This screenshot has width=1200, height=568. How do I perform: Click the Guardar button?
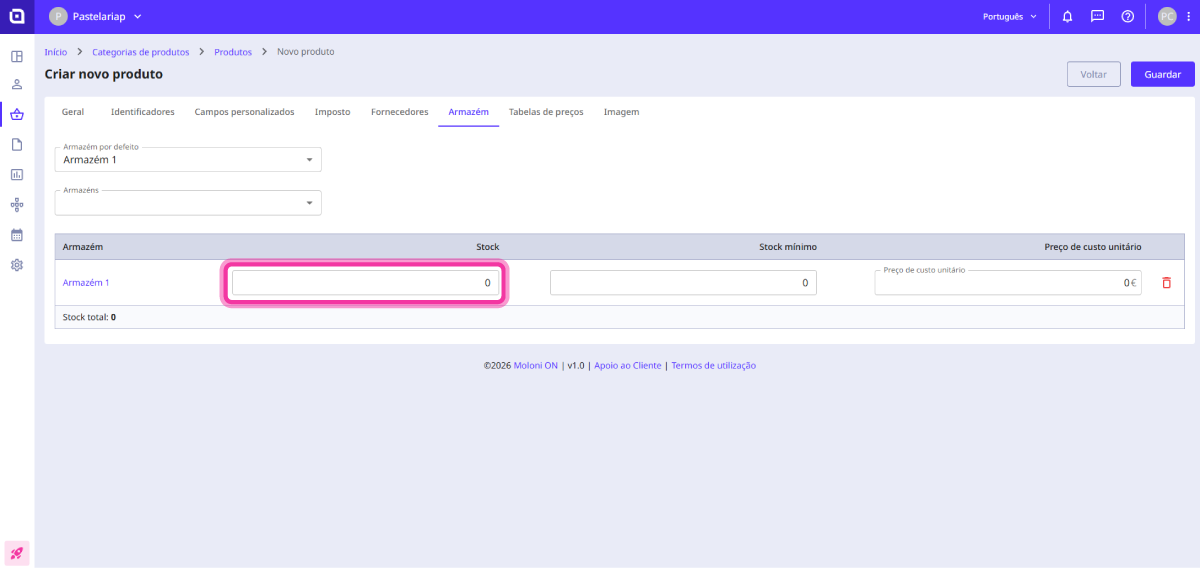point(1162,75)
